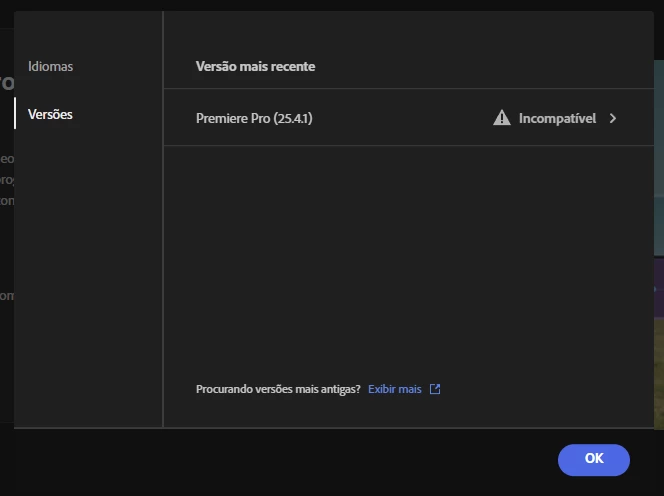This screenshot has width=664, height=496.
Task: Click the Procurando versões mais antigas? text
Action: click(278, 389)
